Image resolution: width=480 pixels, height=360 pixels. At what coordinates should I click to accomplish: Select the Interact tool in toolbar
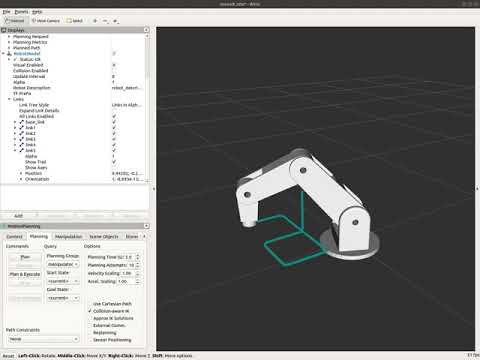coord(14,21)
